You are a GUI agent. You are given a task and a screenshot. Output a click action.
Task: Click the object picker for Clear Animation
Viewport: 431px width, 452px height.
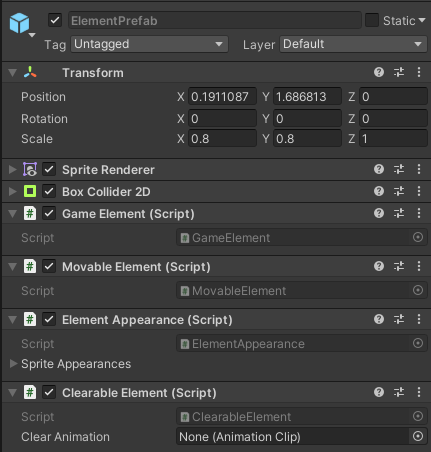[418, 436]
